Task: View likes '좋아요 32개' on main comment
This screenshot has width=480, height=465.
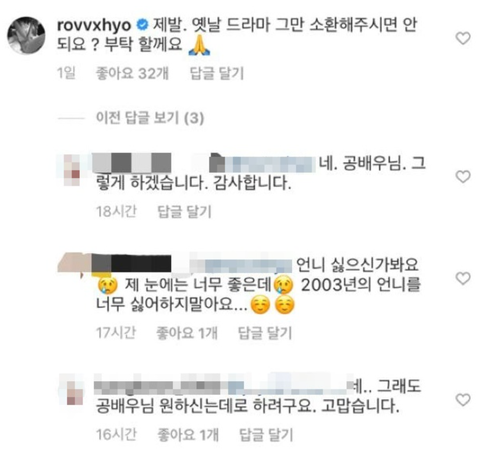Action: click(132, 73)
